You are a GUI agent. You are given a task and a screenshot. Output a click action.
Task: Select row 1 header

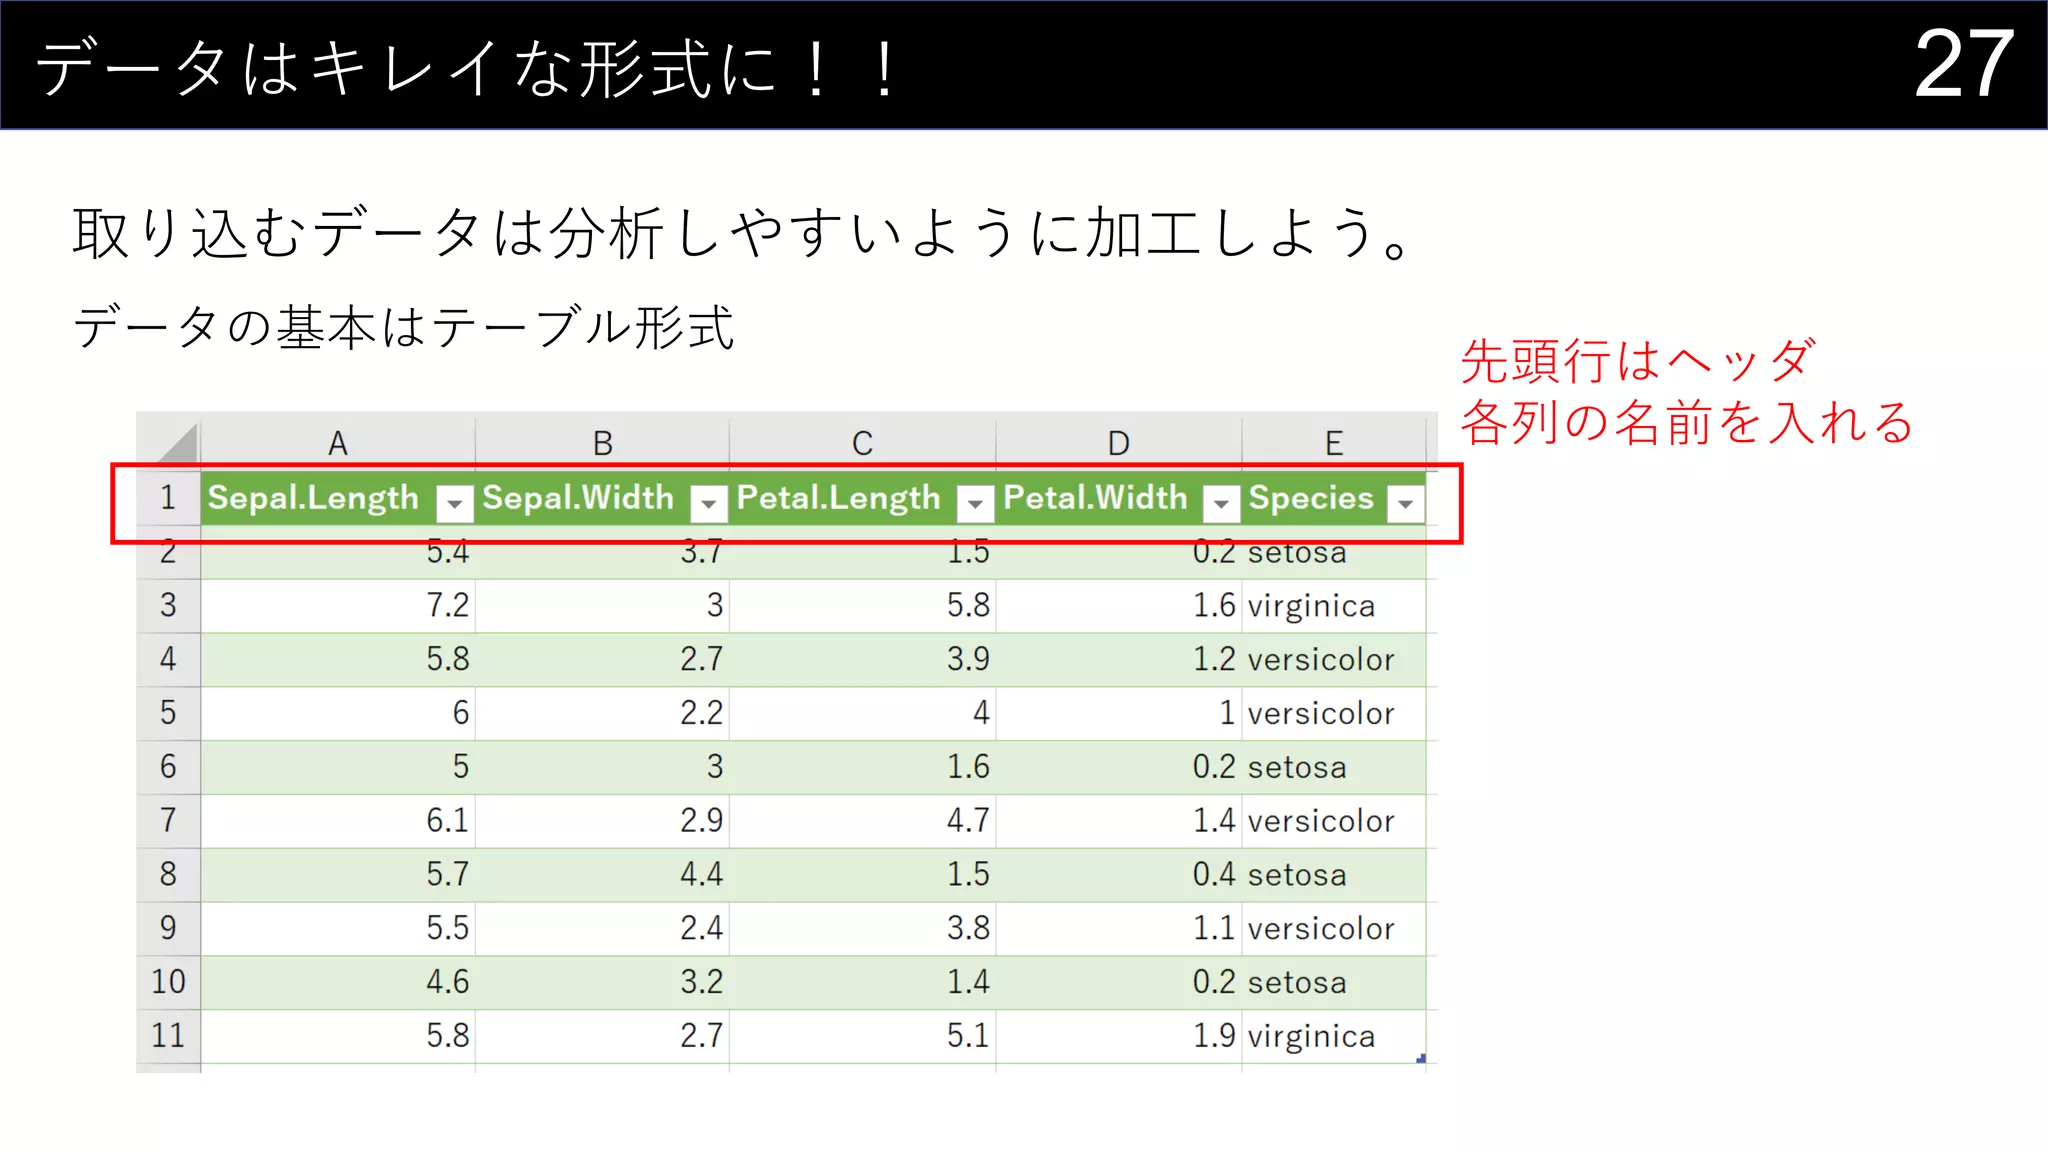pyautogui.click(x=168, y=497)
